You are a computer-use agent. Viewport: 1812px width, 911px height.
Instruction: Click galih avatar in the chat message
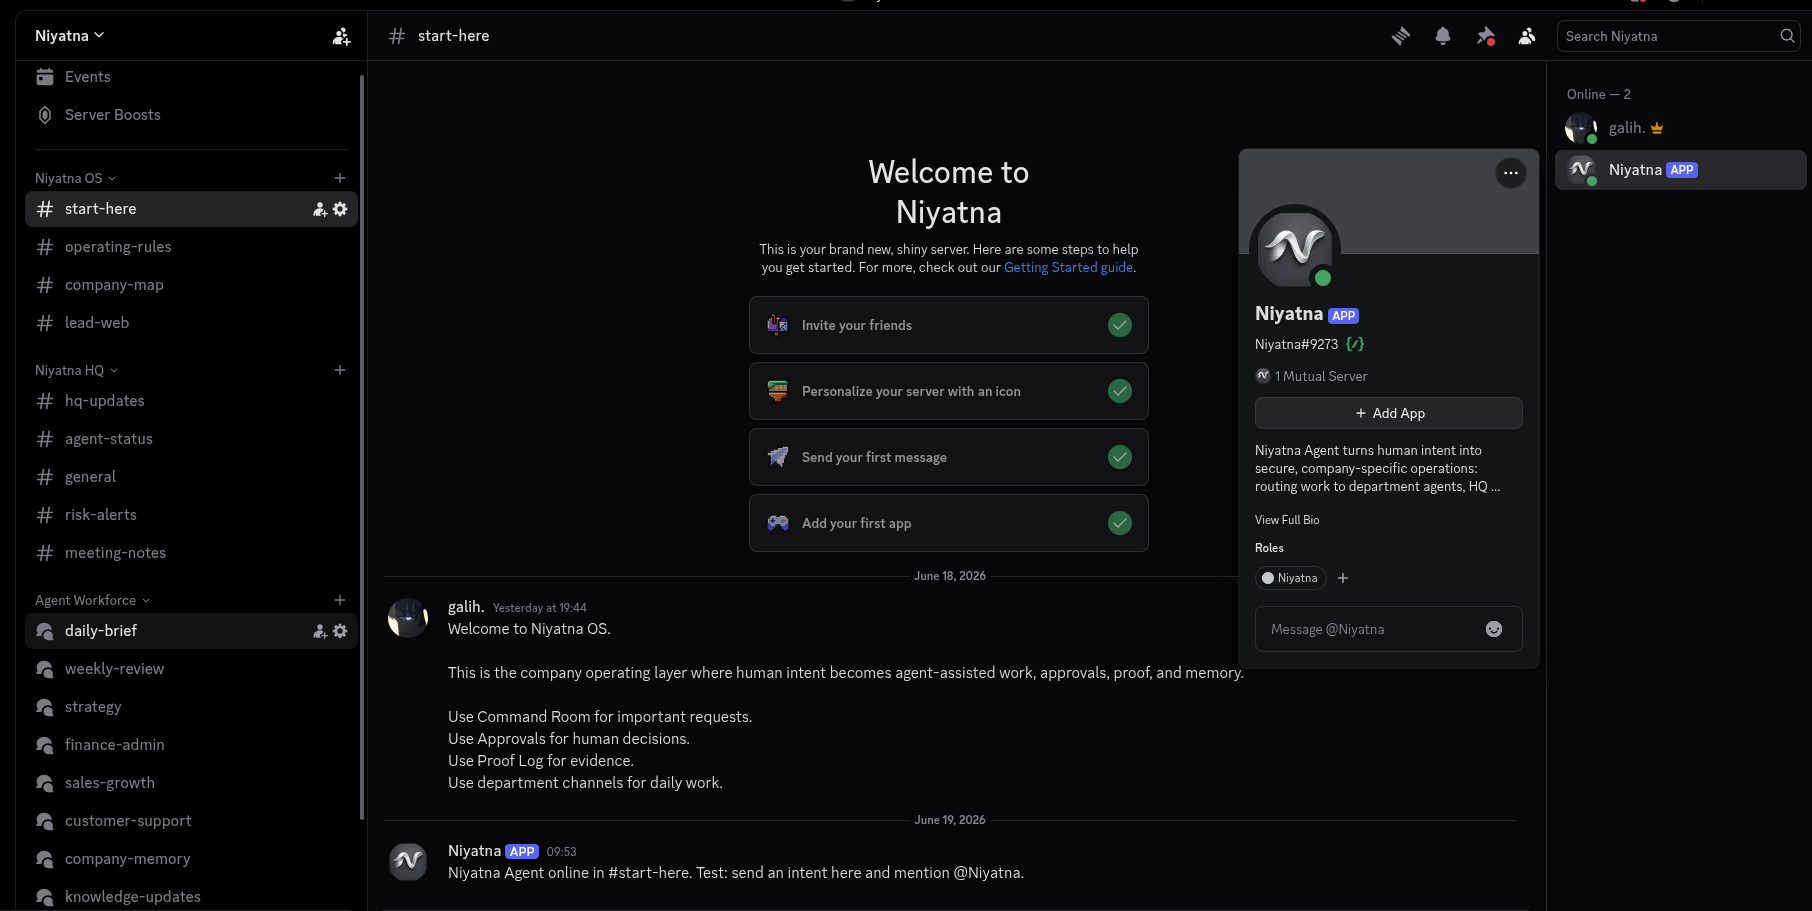pos(408,618)
